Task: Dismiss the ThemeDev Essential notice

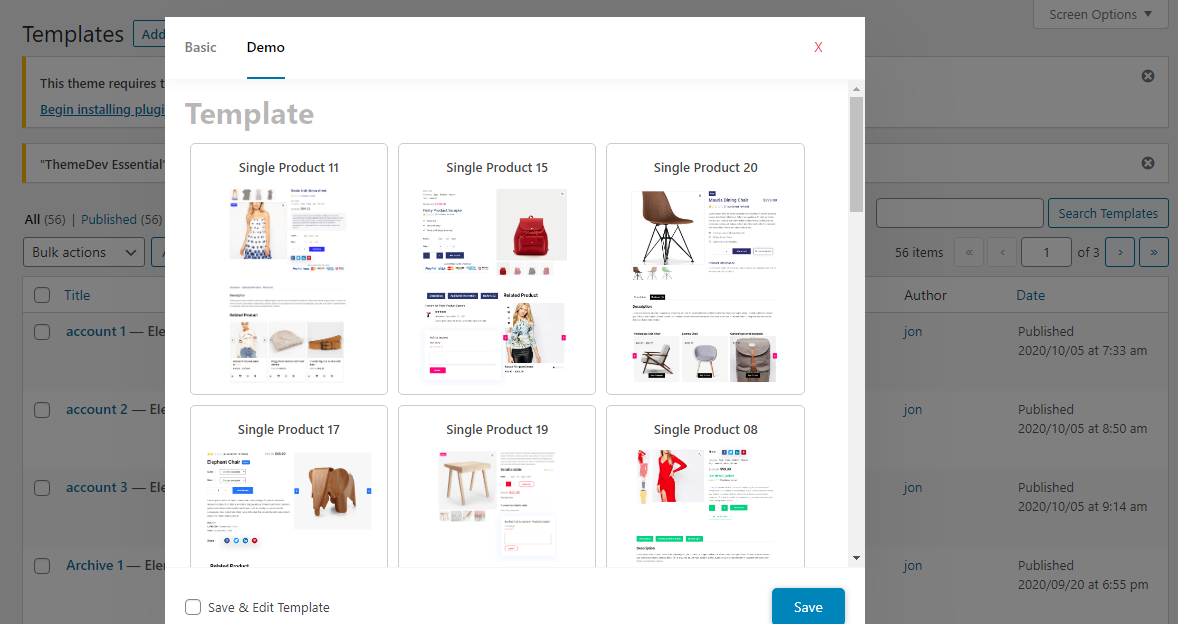Action: pyautogui.click(x=1148, y=163)
